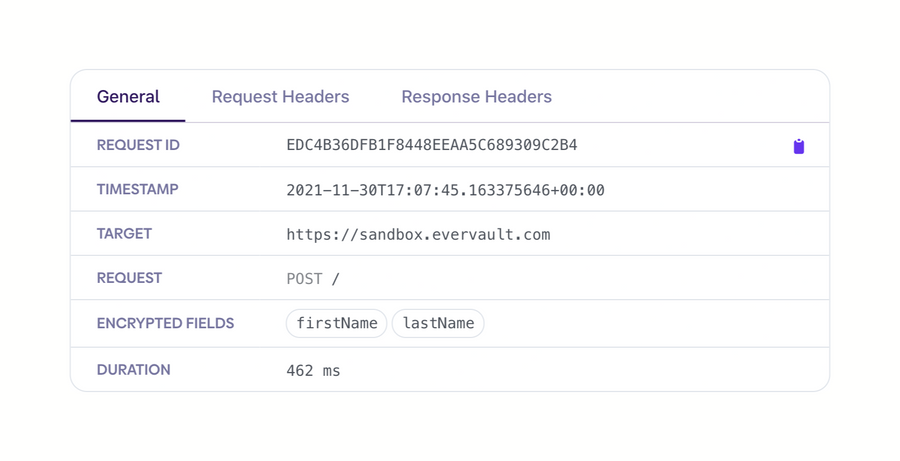Switch to the General tab
900x461 pixels.
pos(128,97)
